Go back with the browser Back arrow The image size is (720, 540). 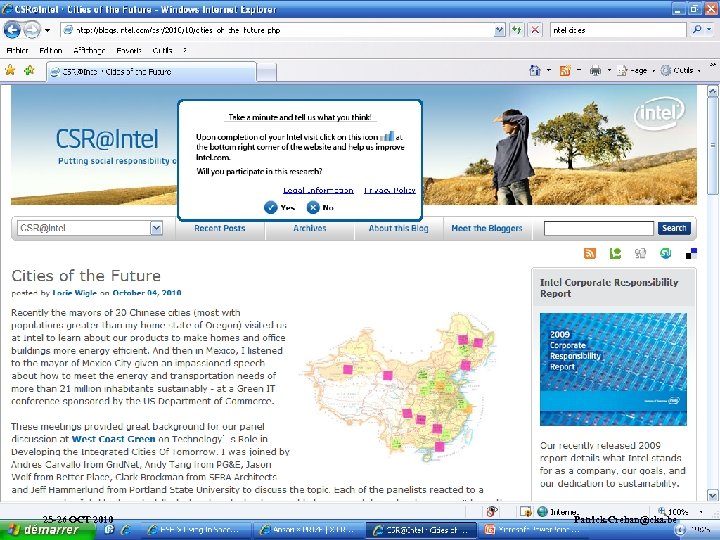(12, 30)
